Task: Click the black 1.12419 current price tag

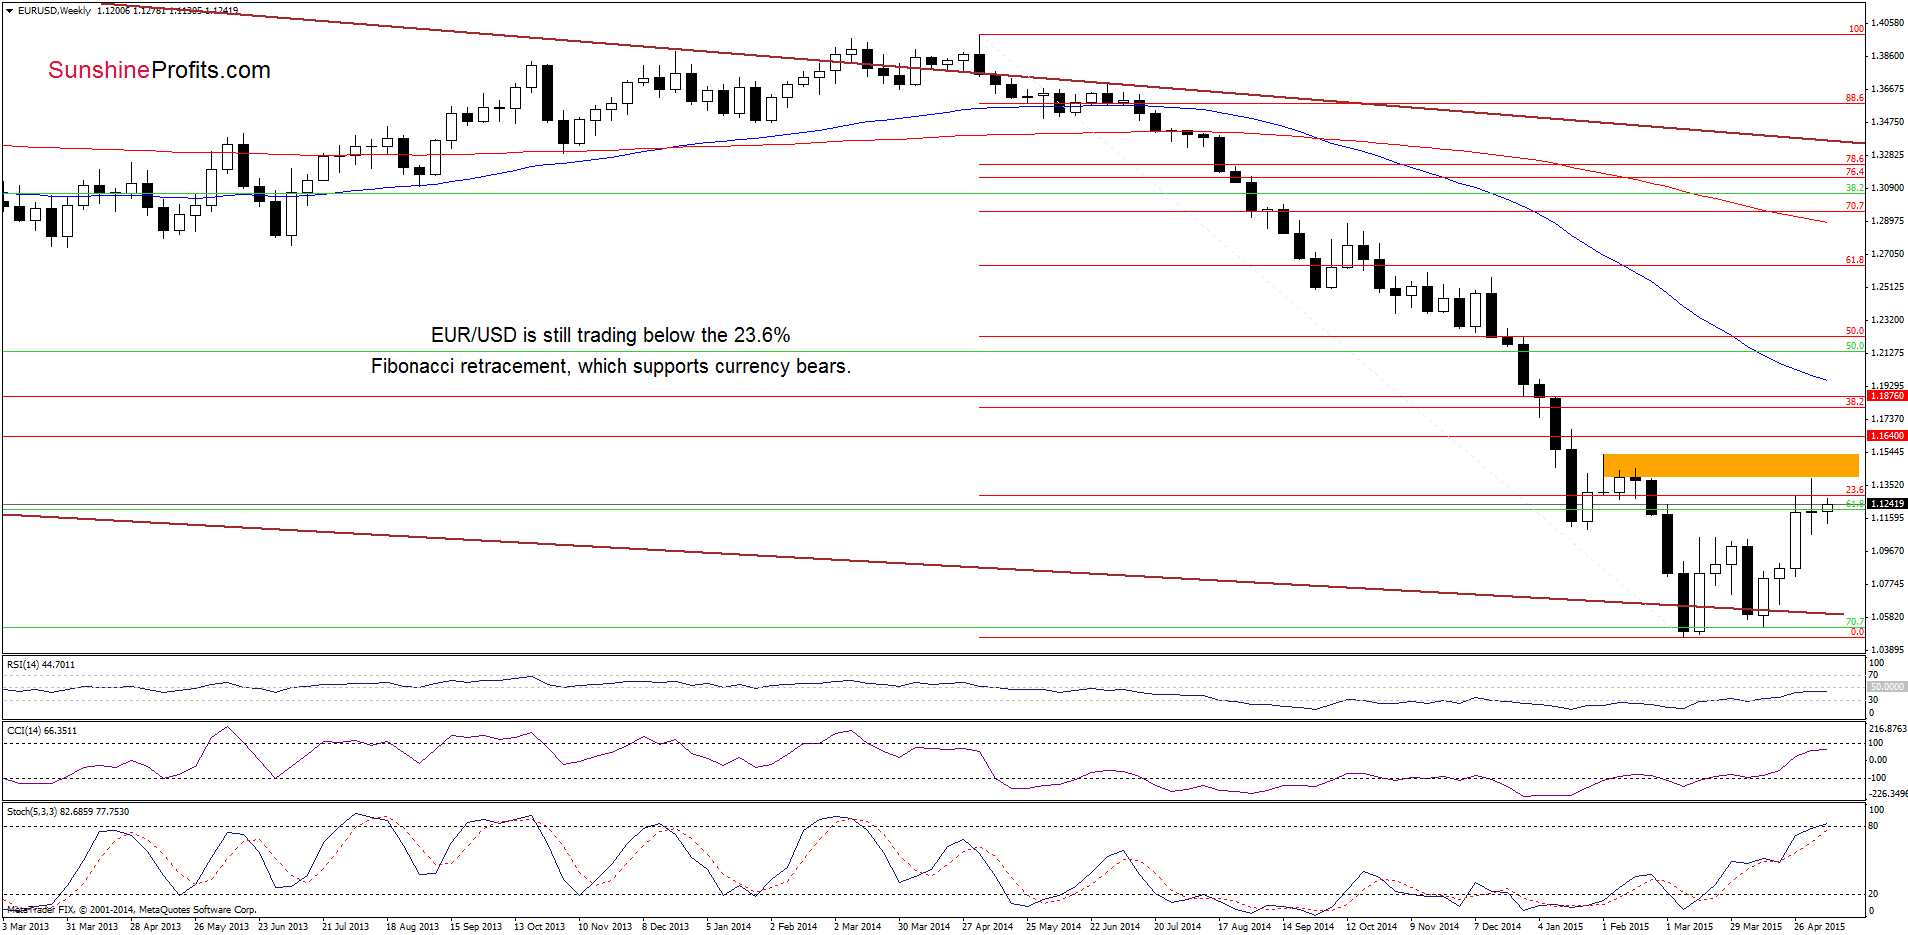Action: pos(1887,504)
